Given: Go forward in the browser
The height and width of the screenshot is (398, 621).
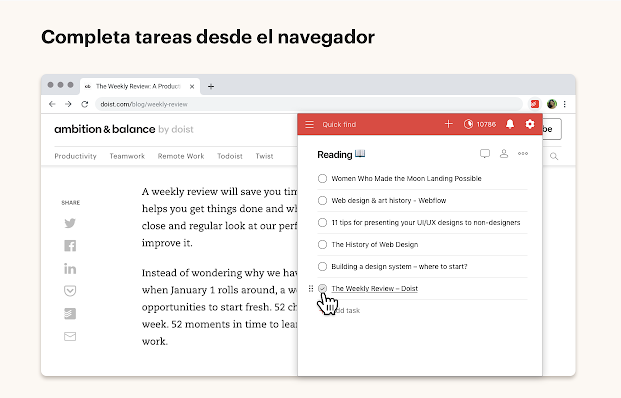Looking at the screenshot, I should tap(68, 104).
